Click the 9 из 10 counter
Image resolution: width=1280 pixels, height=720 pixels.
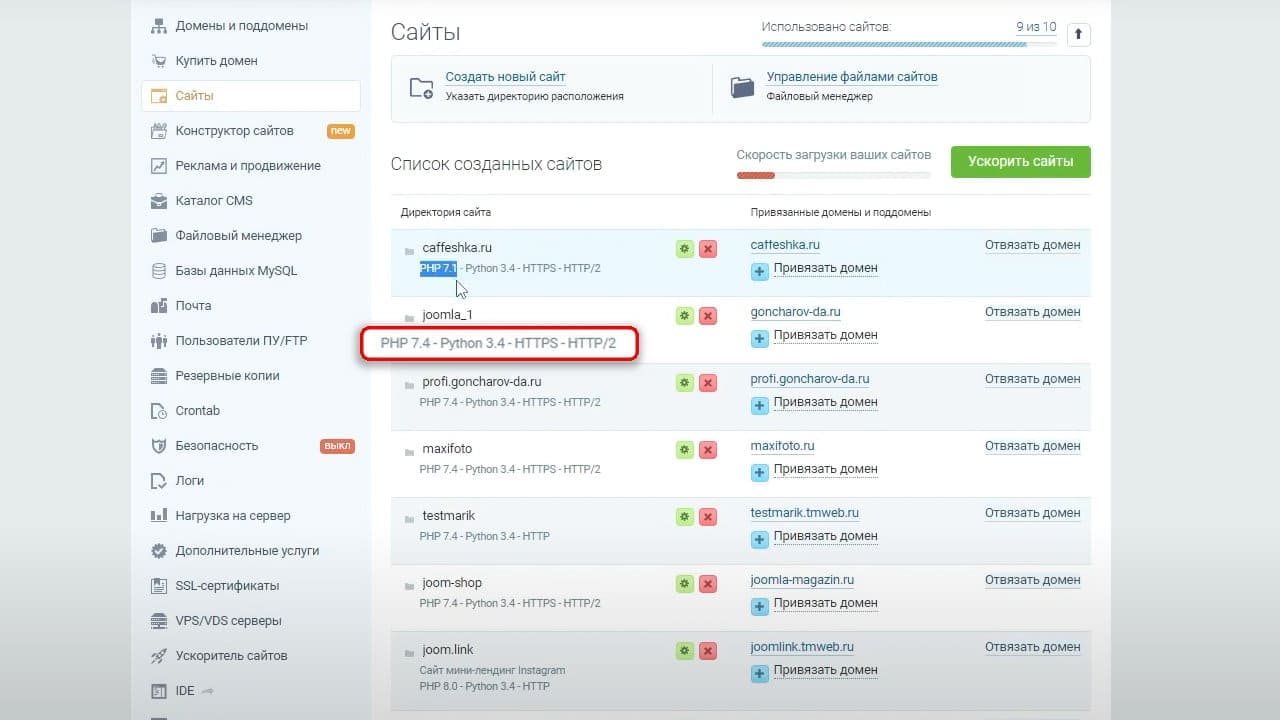(1036, 27)
